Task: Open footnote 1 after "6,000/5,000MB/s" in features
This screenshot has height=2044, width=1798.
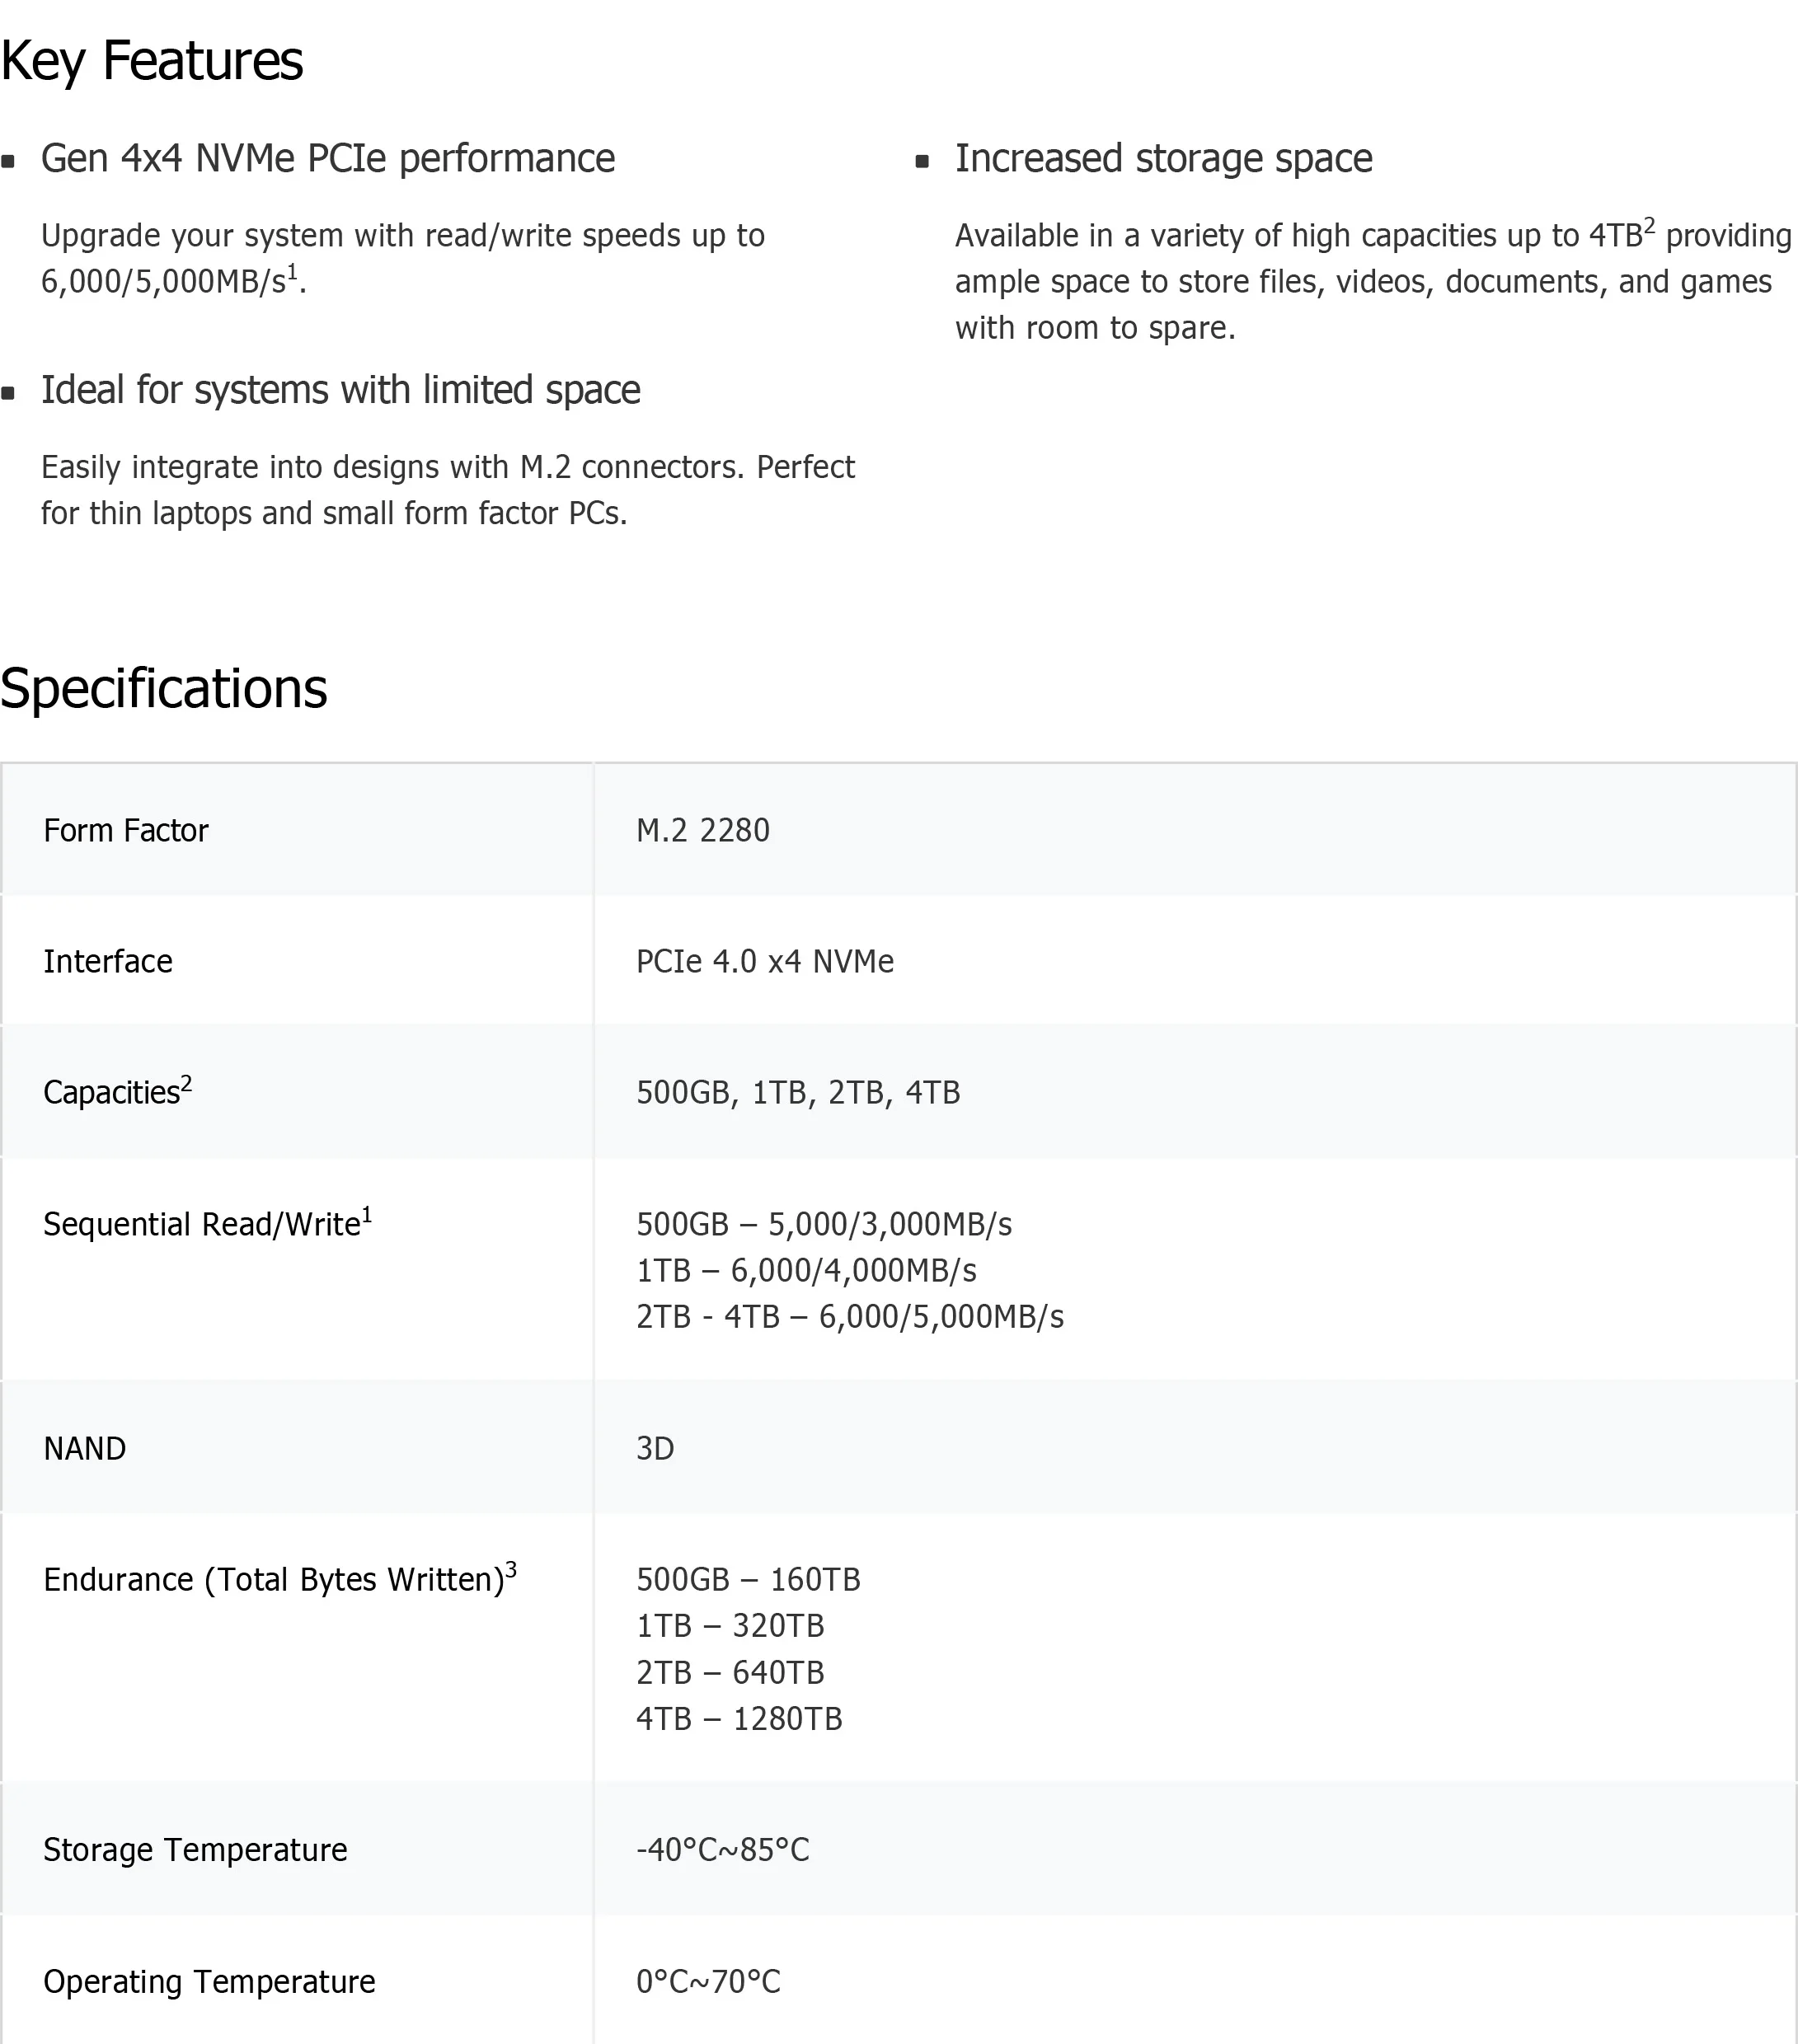Action: pyautogui.click(x=293, y=271)
